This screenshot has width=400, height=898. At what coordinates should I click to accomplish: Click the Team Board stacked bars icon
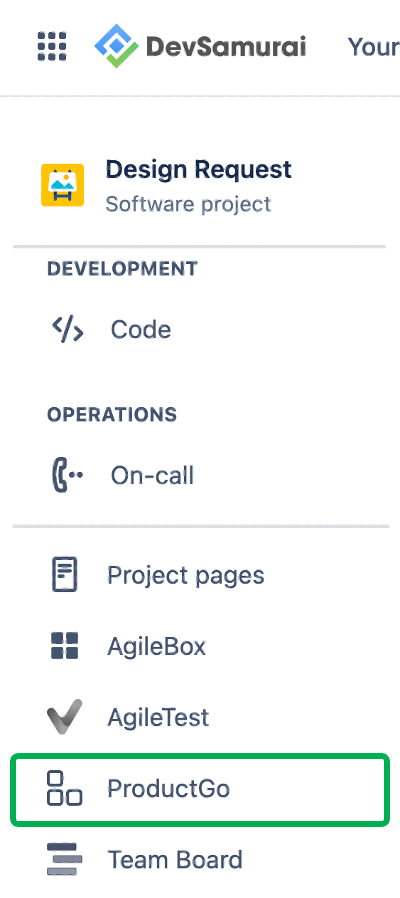click(x=64, y=860)
